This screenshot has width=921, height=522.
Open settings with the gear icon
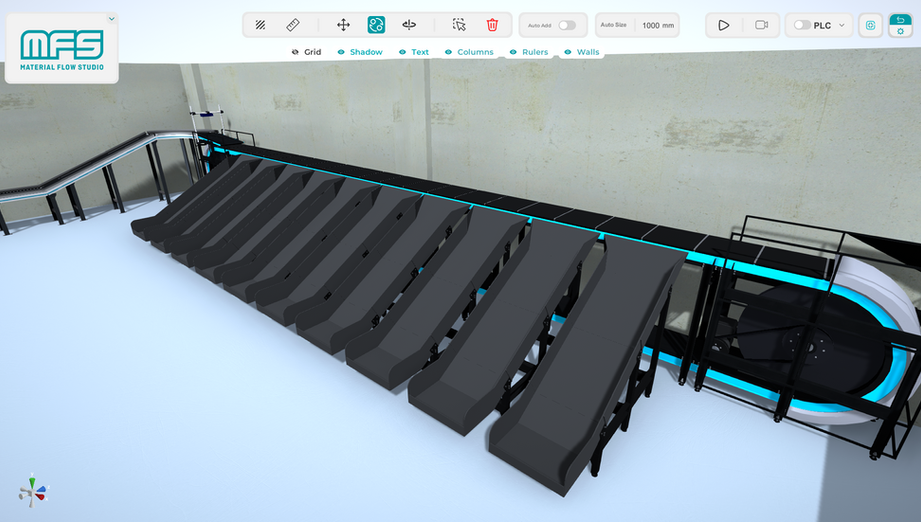pos(900,31)
